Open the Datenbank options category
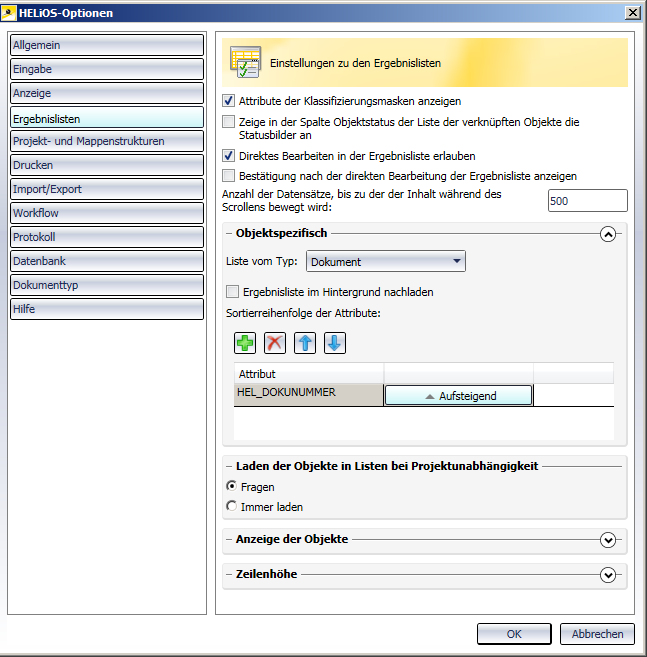This screenshot has width=647, height=657. click(107, 261)
